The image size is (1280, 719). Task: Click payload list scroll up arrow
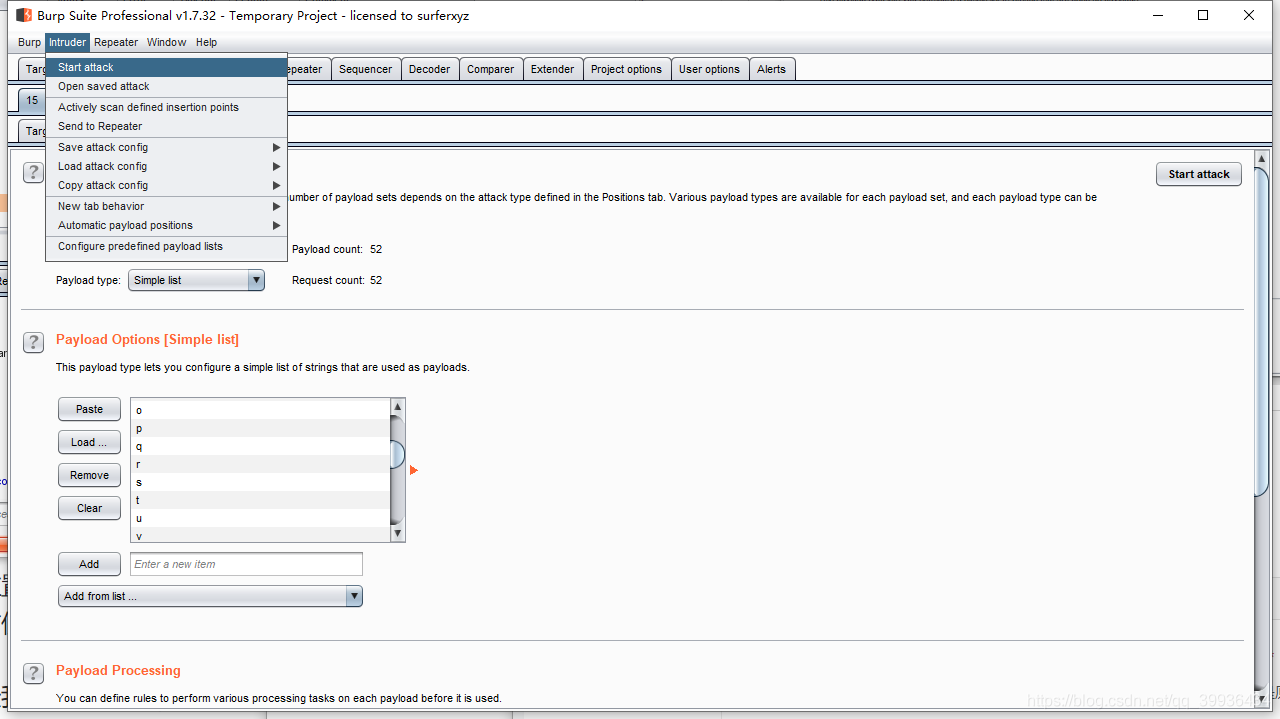(x=397, y=407)
